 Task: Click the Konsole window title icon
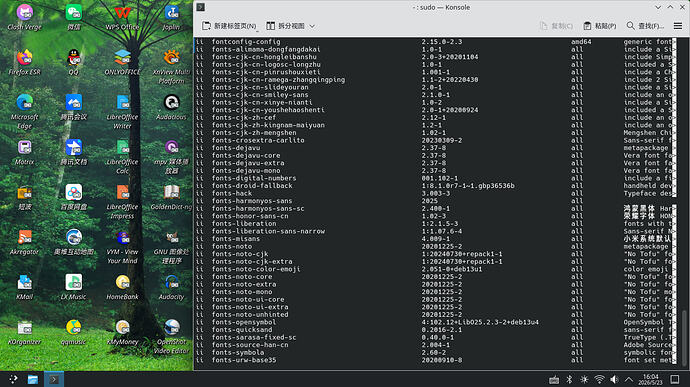point(201,7)
